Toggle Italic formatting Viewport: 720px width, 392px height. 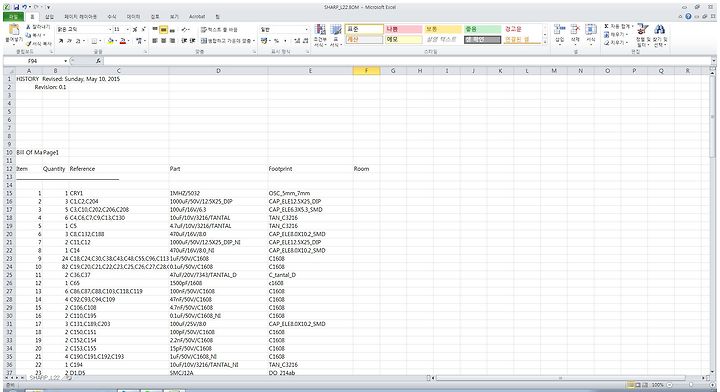coord(69,41)
